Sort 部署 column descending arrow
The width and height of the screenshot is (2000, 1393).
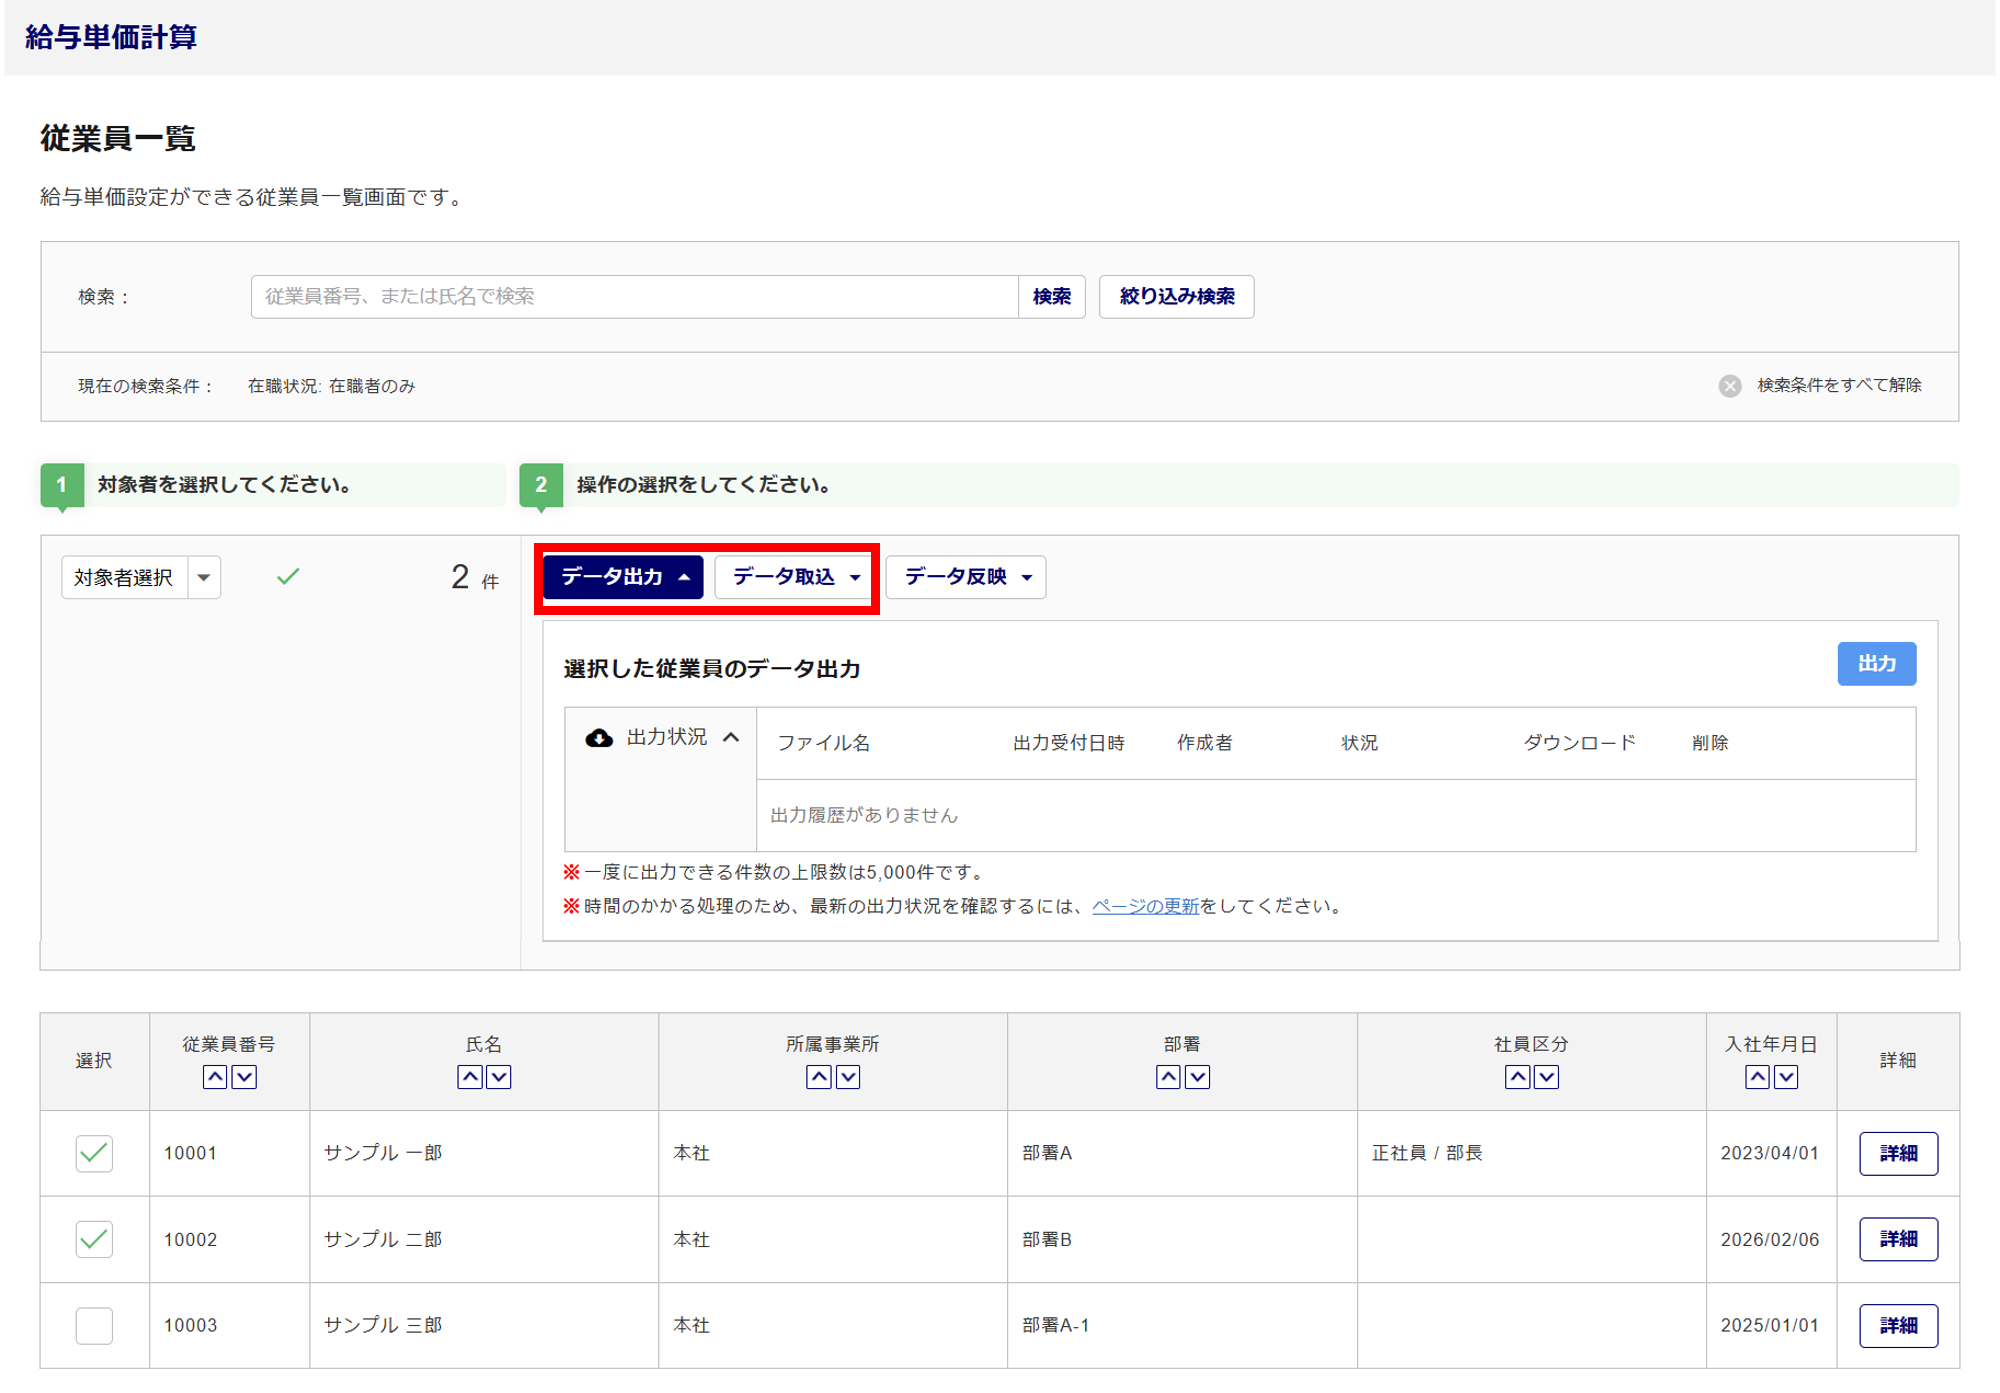click(x=1196, y=1076)
